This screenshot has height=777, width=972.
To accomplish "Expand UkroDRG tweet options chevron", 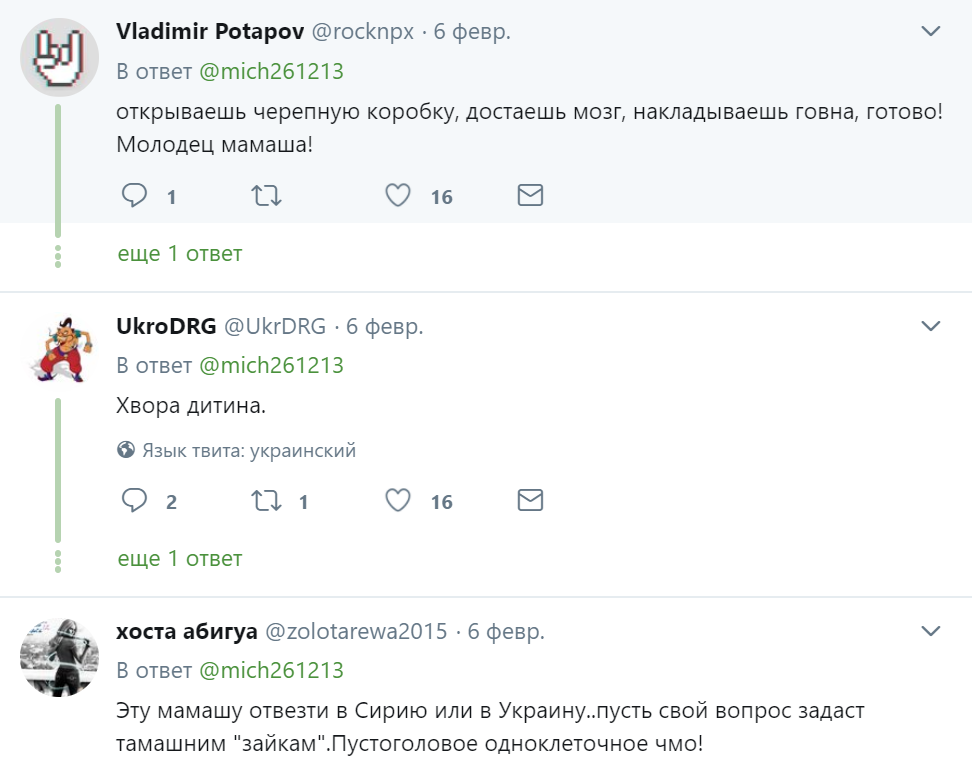I will (x=931, y=326).
